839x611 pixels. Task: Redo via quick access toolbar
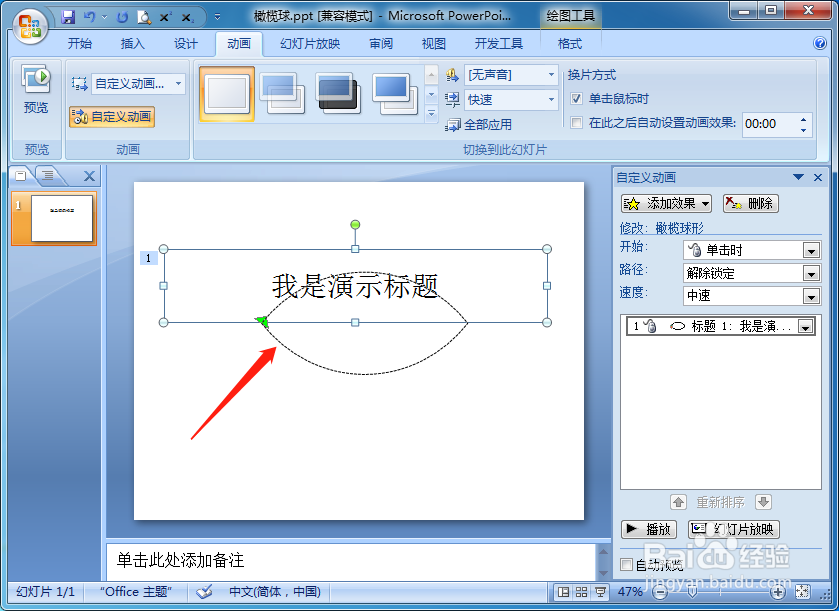(x=123, y=17)
